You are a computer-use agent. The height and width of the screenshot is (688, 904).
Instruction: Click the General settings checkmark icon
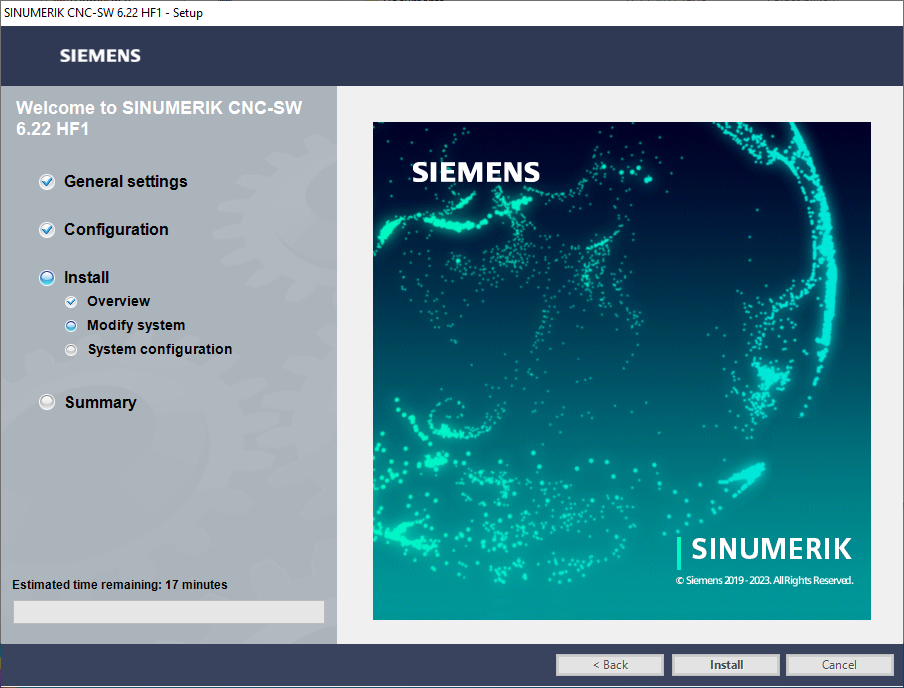point(47,182)
